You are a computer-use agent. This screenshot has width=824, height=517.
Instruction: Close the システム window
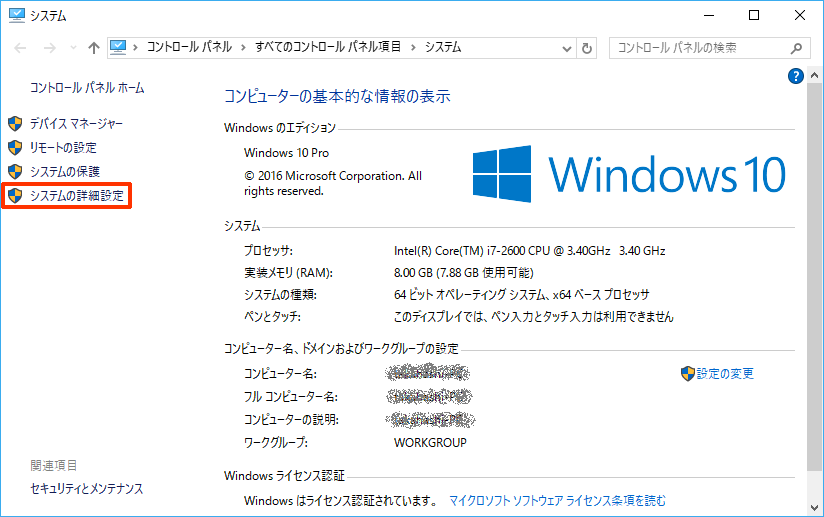pyautogui.click(x=799, y=15)
